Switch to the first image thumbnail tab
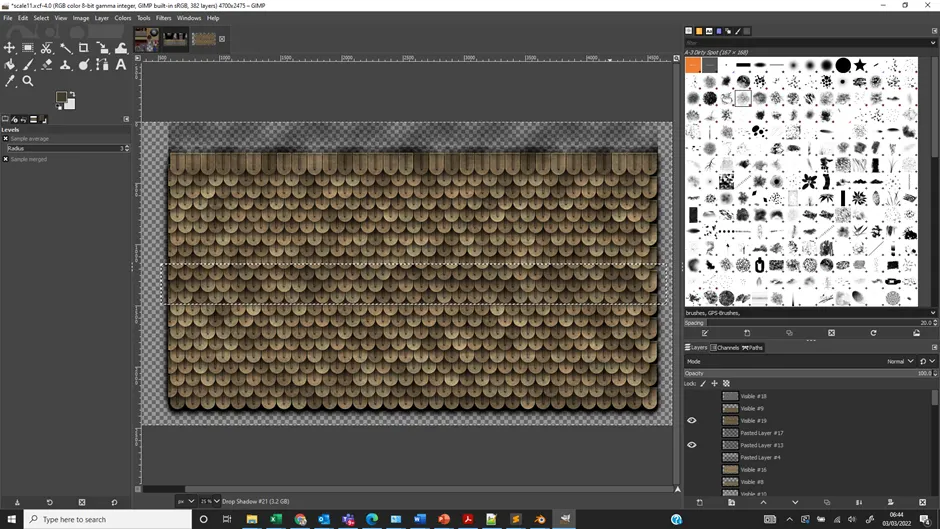 pos(147,39)
